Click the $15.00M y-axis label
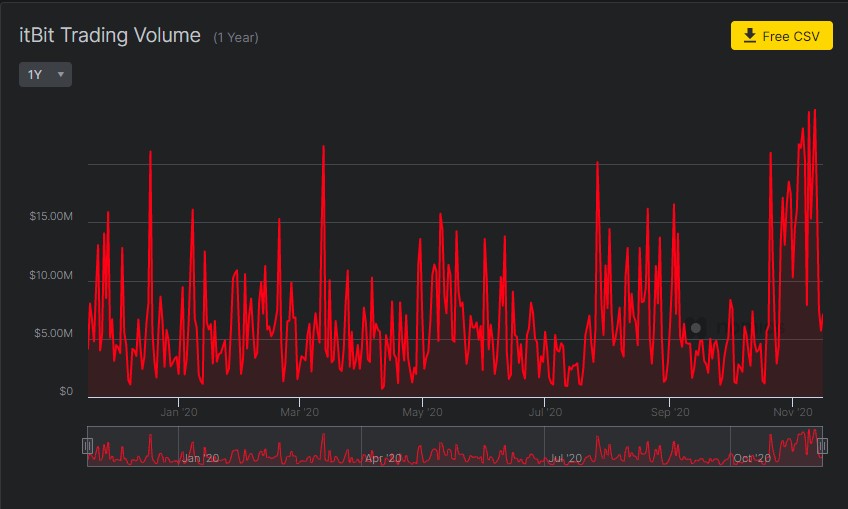848x509 pixels. pyautogui.click(x=51, y=216)
